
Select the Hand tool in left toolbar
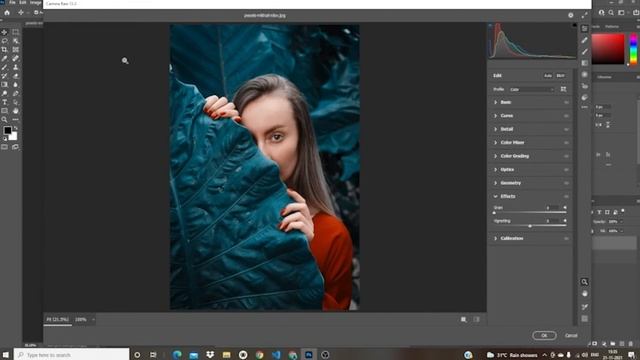(16, 111)
